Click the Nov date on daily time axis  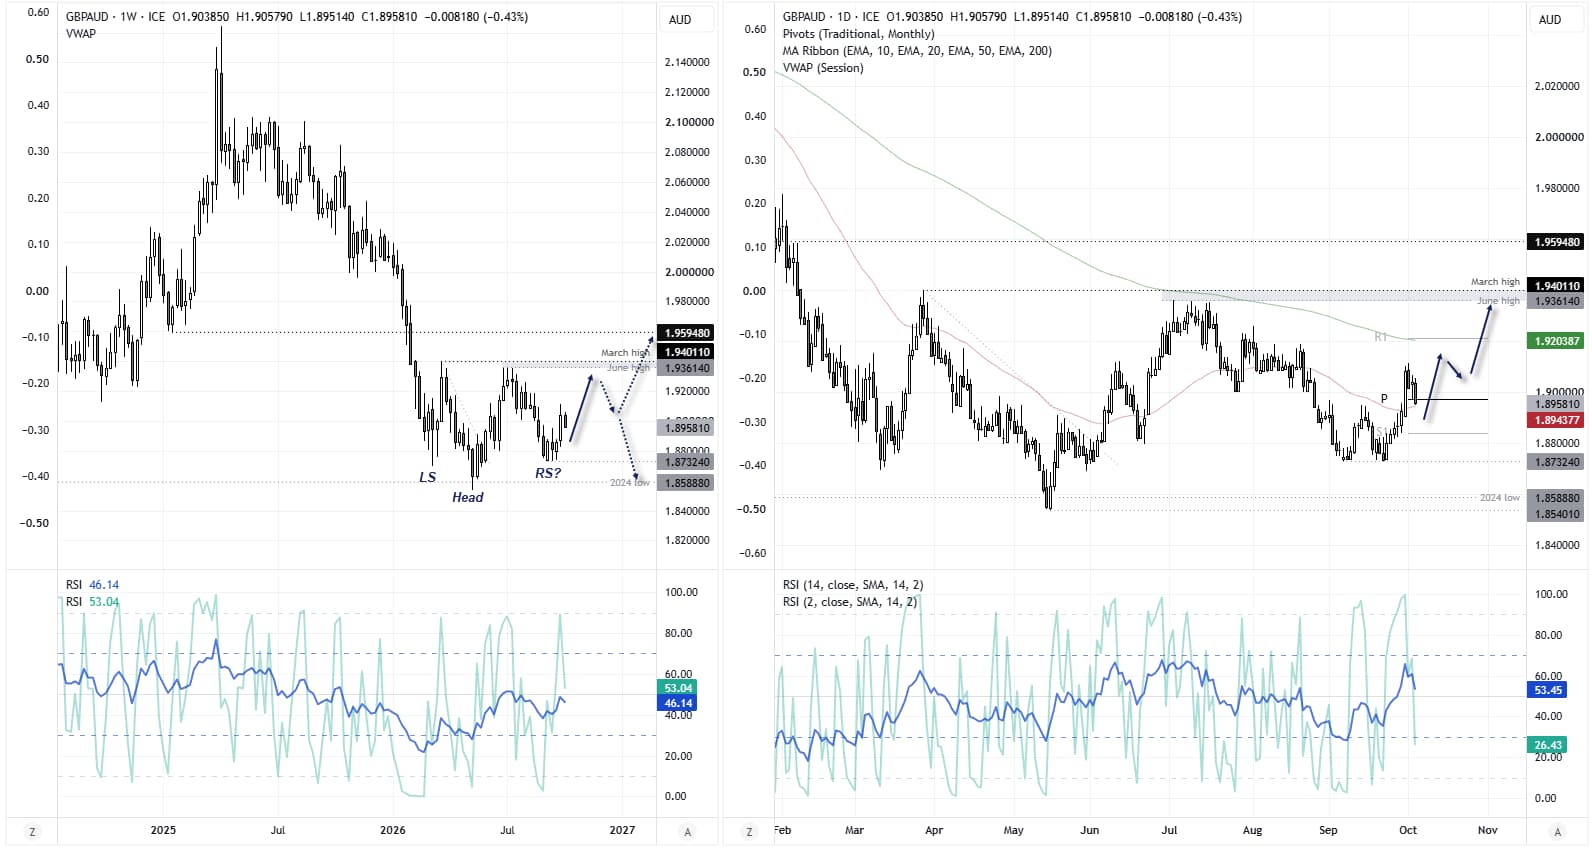(1488, 830)
